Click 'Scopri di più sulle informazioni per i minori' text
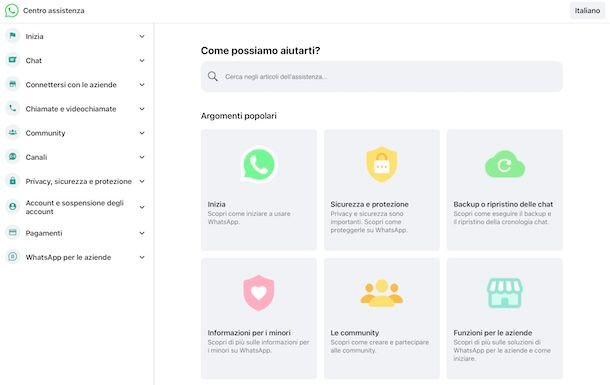The image size is (610, 385). [x=258, y=346]
